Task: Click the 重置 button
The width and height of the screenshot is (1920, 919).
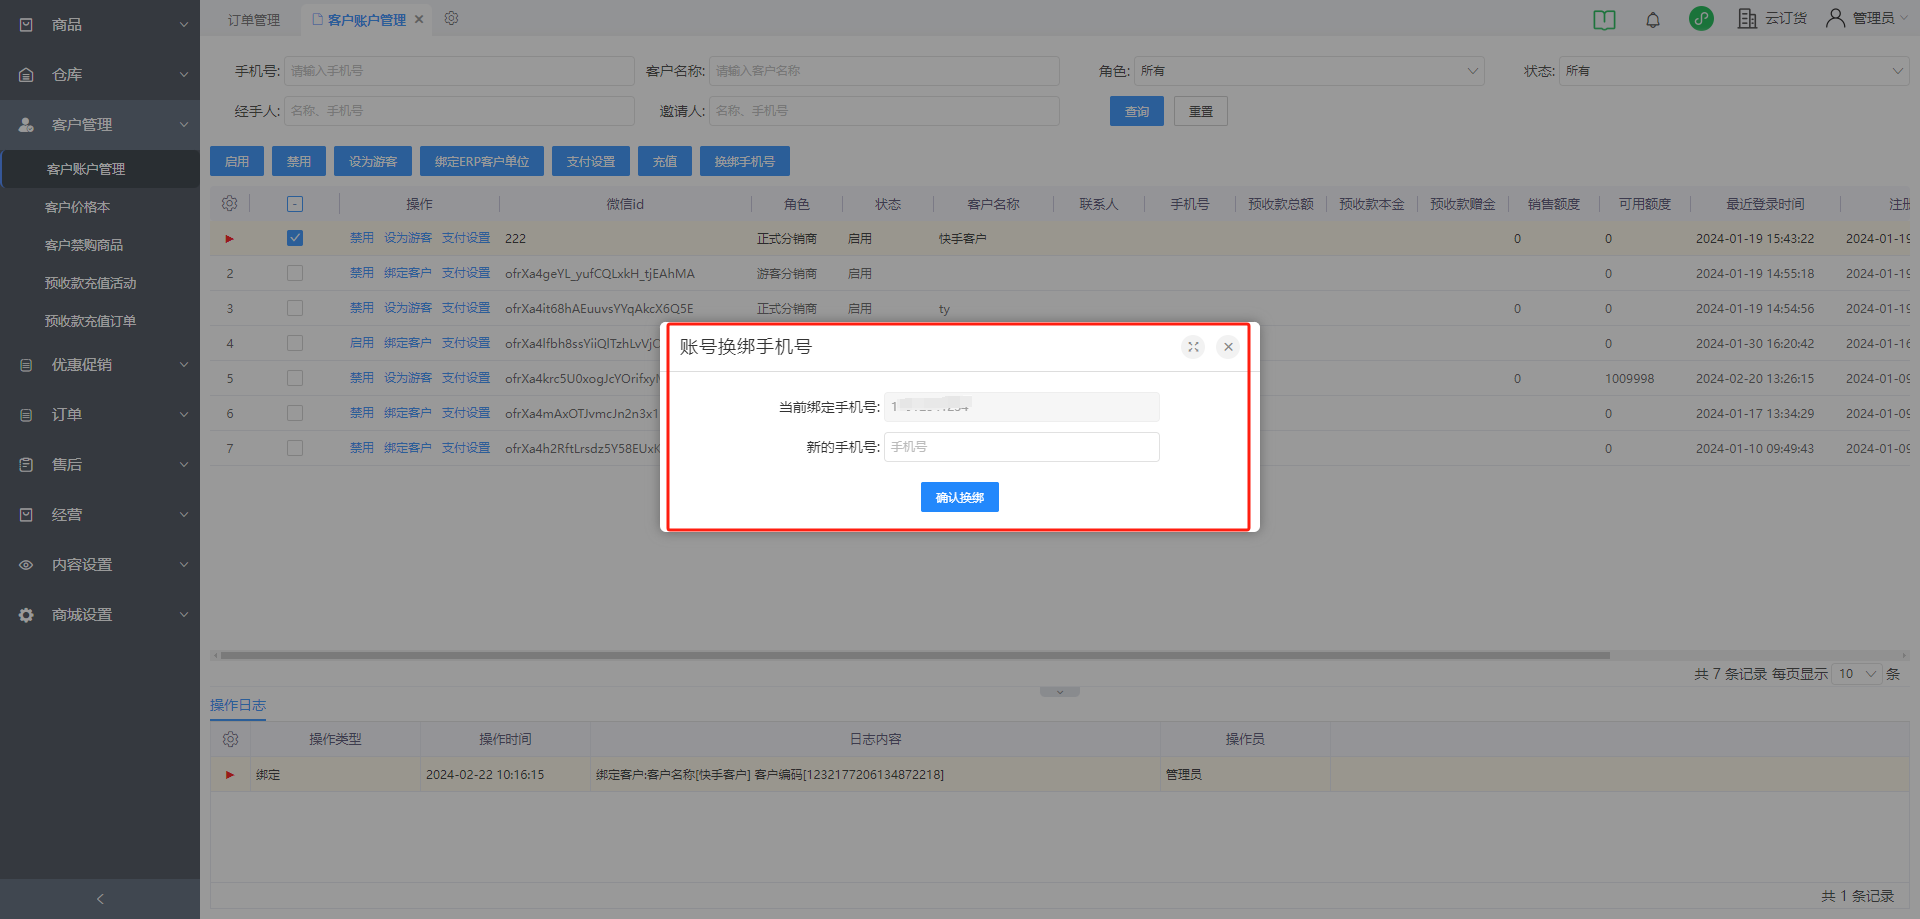Action: [x=1201, y=111]
